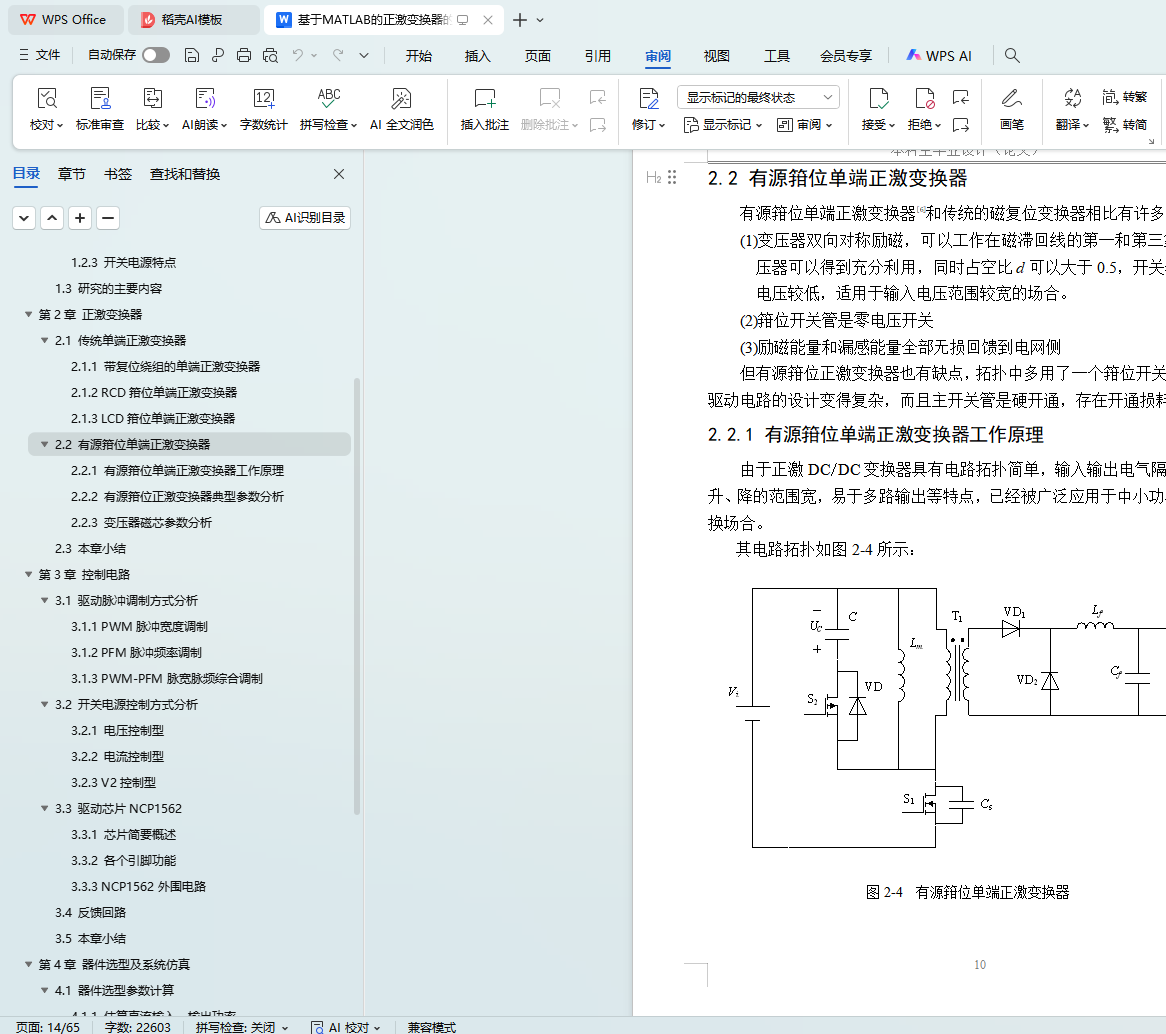
Task: Collapse the 2.1 传统单端正激变换器 outline node
Action: (45, 341)
